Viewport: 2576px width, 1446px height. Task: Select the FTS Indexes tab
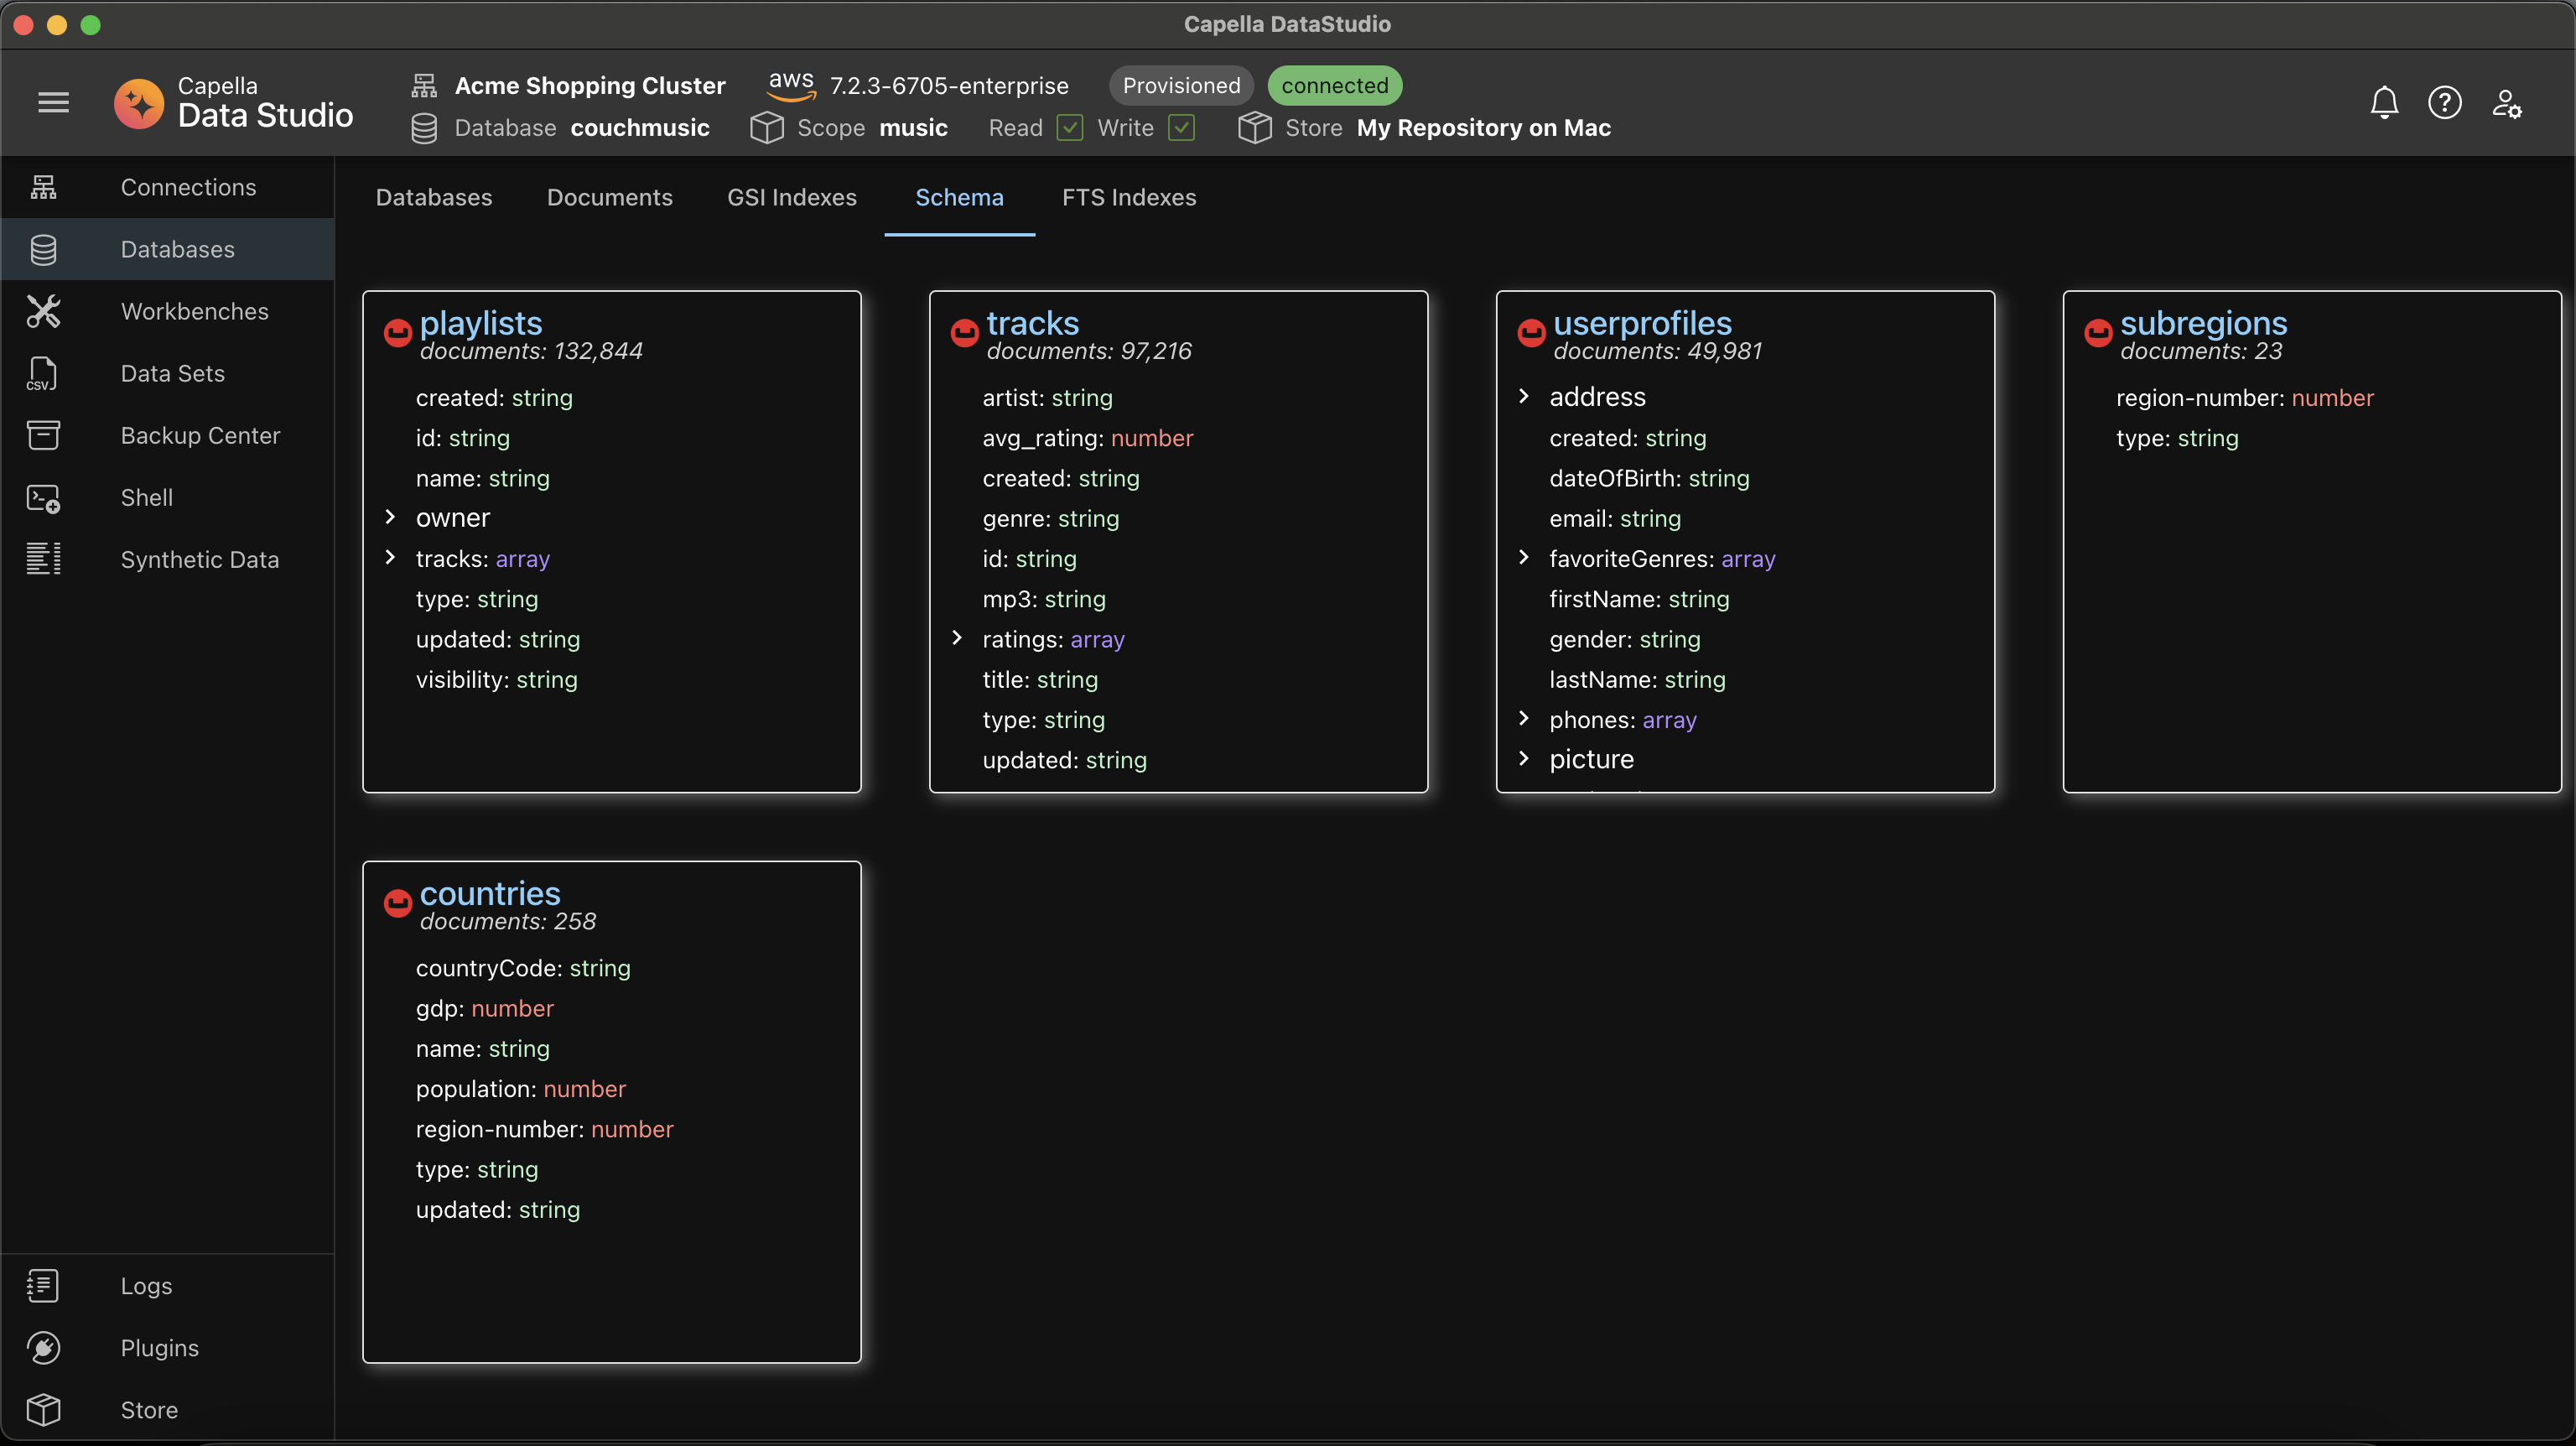1129,196
